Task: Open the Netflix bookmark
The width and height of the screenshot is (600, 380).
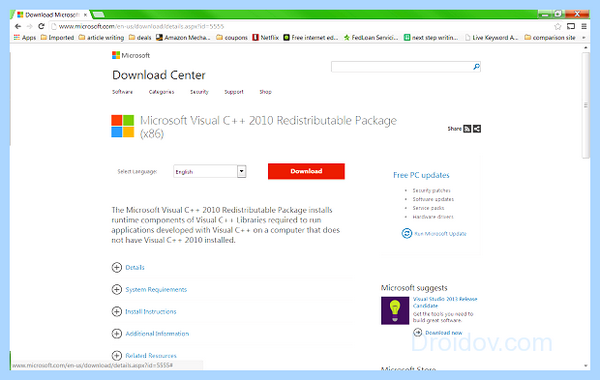Action: click(266, 38)
